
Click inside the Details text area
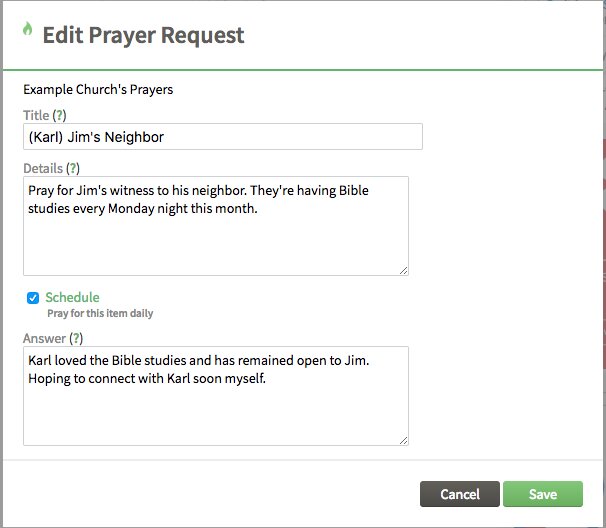216,226
